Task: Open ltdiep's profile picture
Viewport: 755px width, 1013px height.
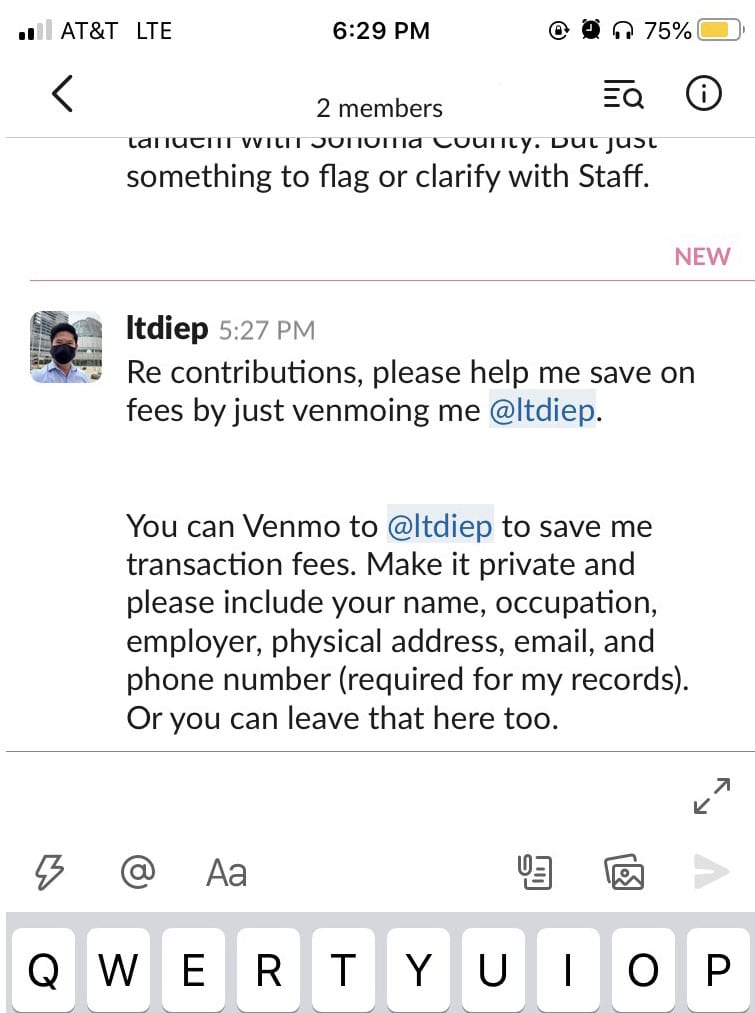Action: (x=66, y=347)
